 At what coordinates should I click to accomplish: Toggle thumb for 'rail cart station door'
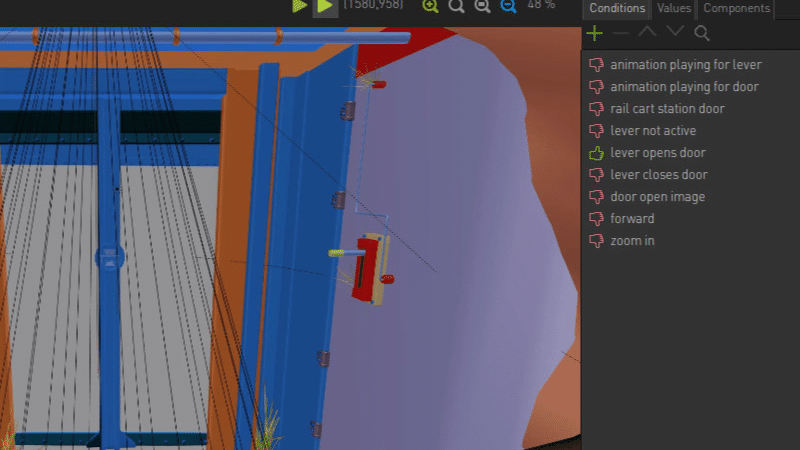596,109
